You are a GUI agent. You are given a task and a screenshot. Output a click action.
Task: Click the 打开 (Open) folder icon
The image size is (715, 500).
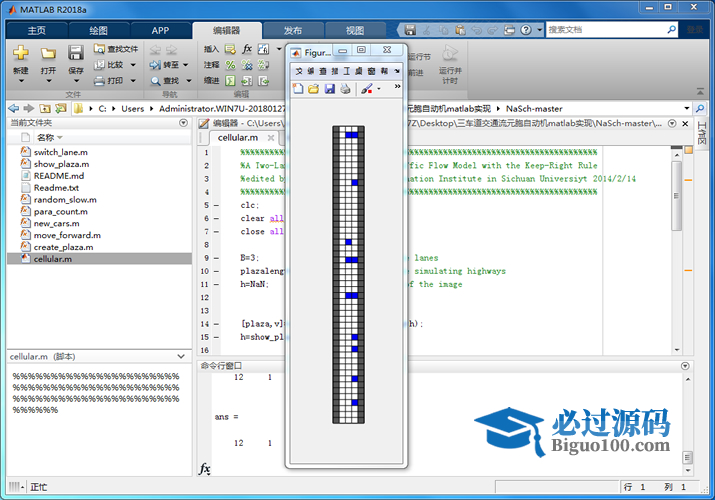[x=48, y=53]
